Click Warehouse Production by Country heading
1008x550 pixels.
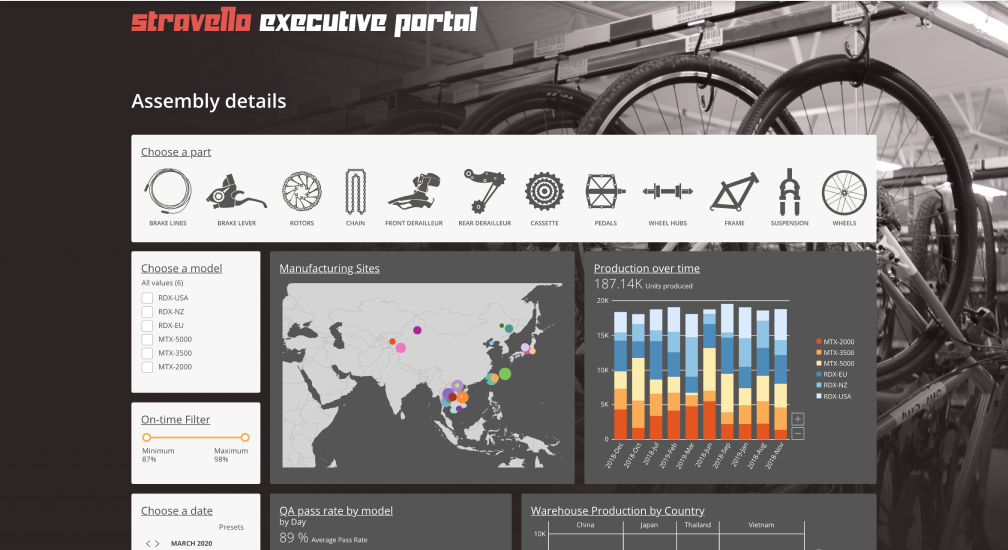pos(617,511)
